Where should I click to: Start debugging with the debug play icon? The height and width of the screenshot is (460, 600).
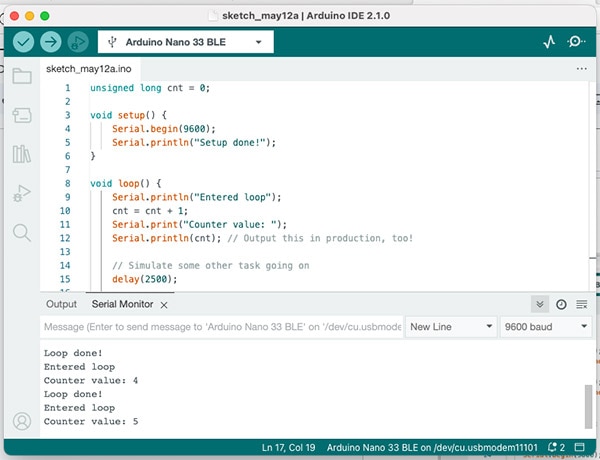77,42
